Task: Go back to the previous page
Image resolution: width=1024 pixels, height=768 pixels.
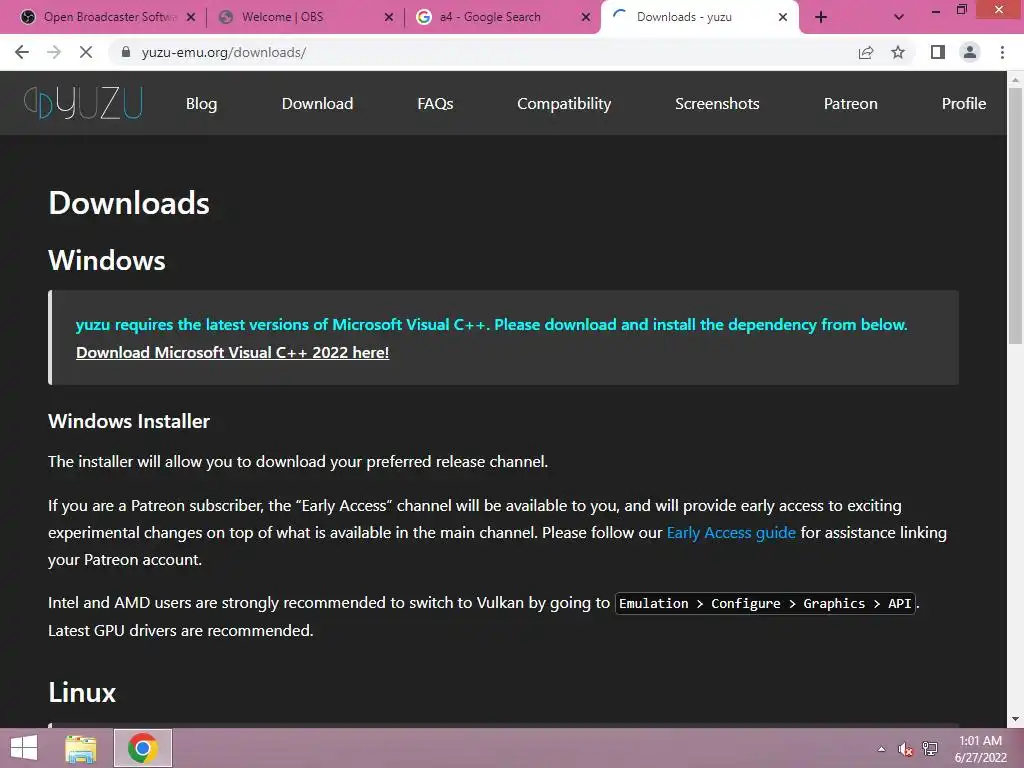Action: coord(22,52)
